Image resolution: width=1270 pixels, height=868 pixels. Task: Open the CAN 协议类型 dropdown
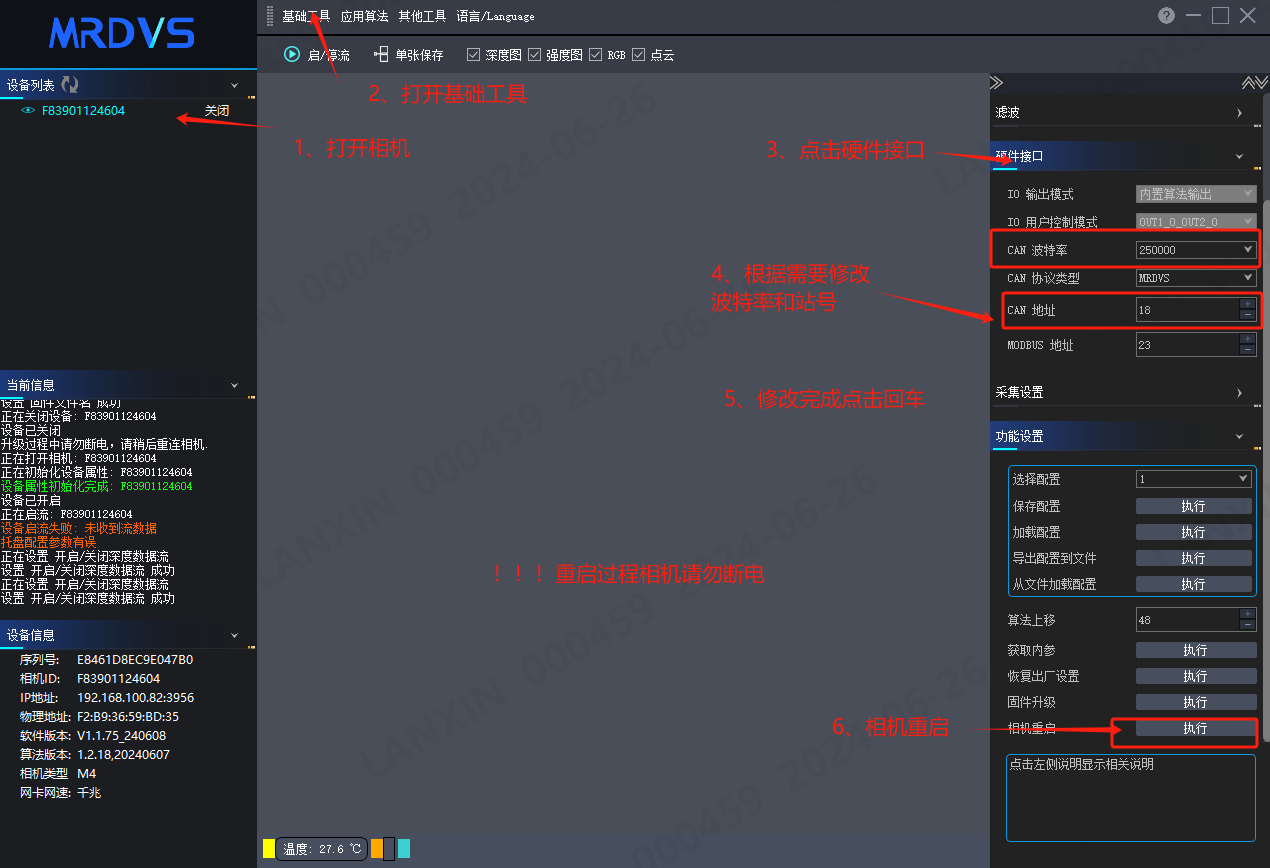tap(1196, 277)
